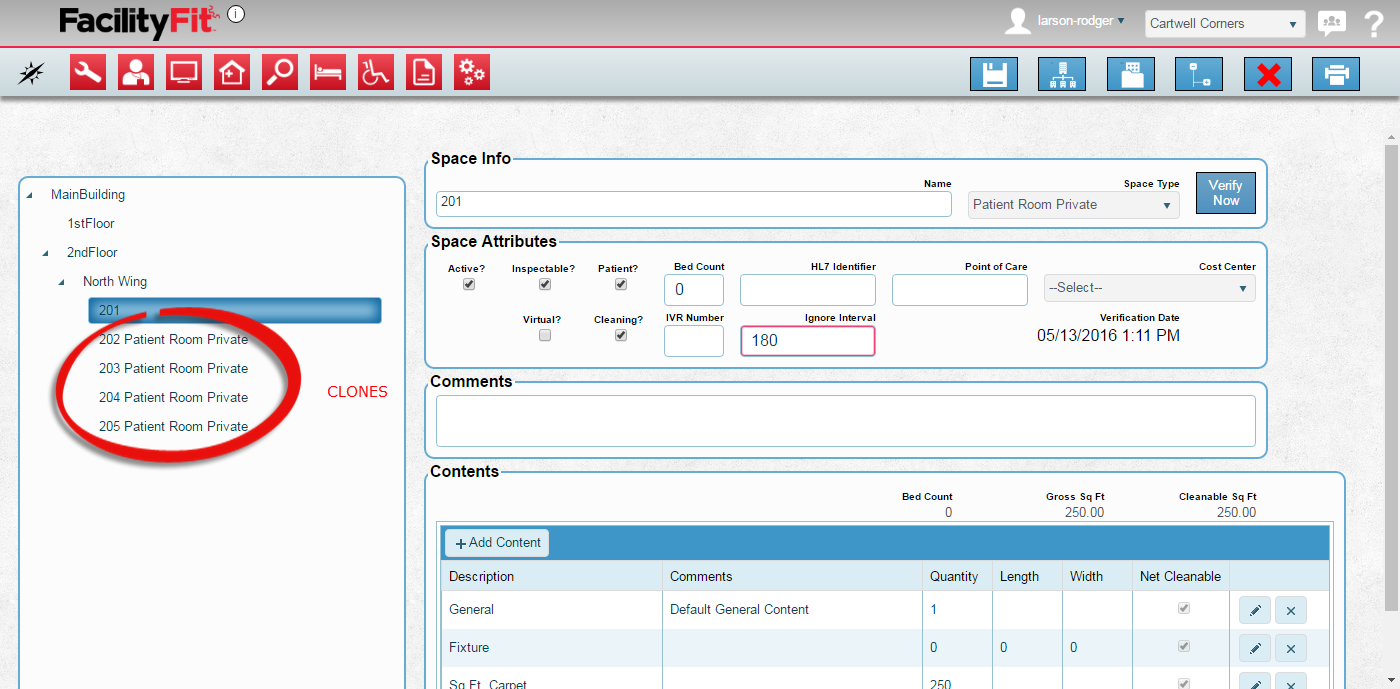Save using the floppy disk icon
Viewport: 1400px width, 689px height.
pos(993,75)
